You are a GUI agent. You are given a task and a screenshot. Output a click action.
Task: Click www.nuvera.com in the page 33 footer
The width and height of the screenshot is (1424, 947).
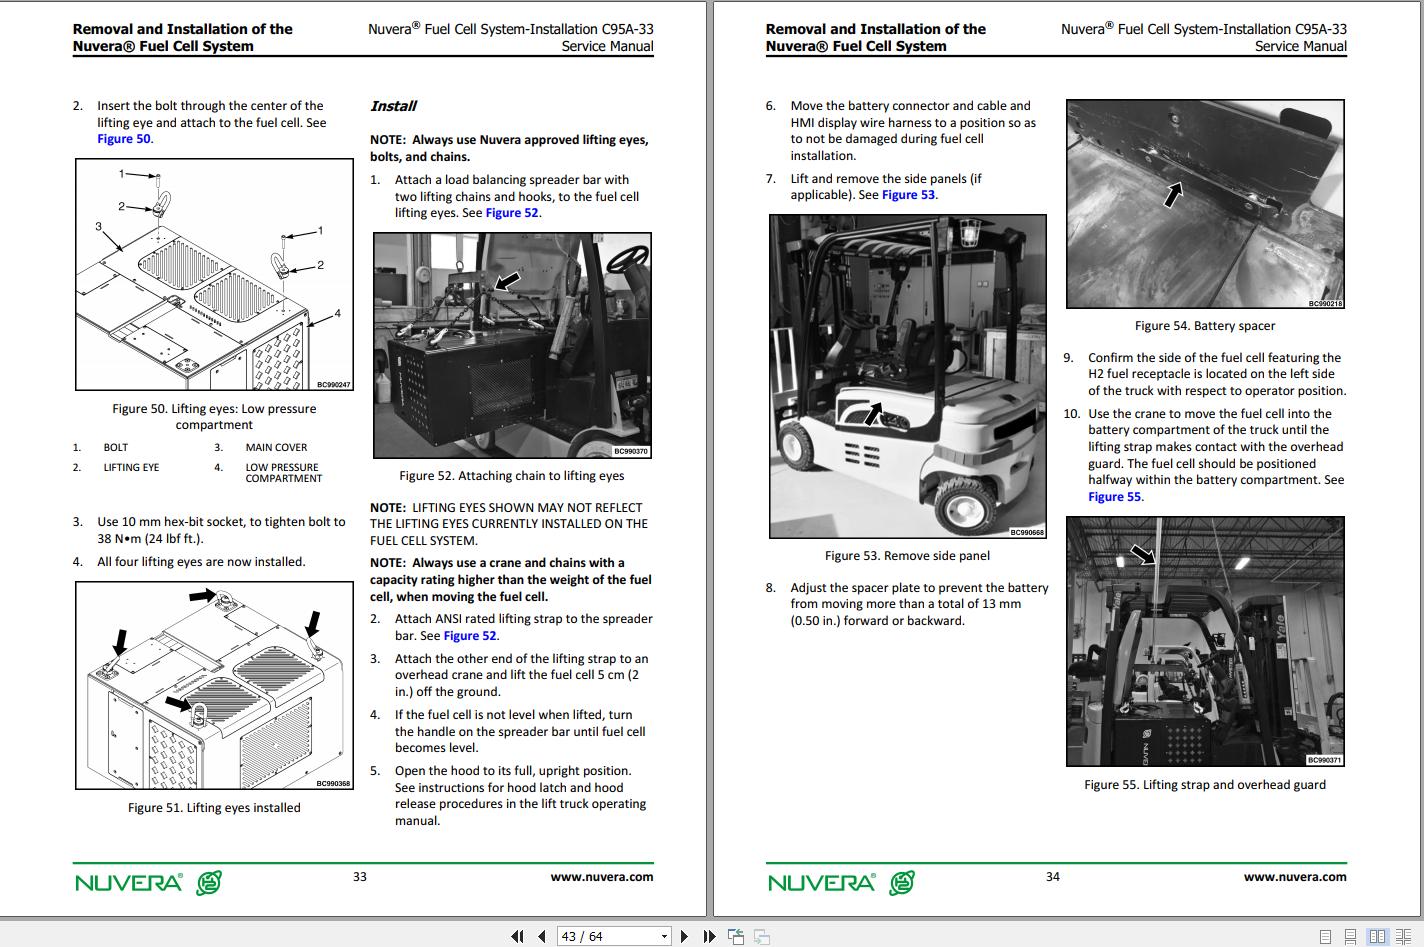[x=602, y=877]
